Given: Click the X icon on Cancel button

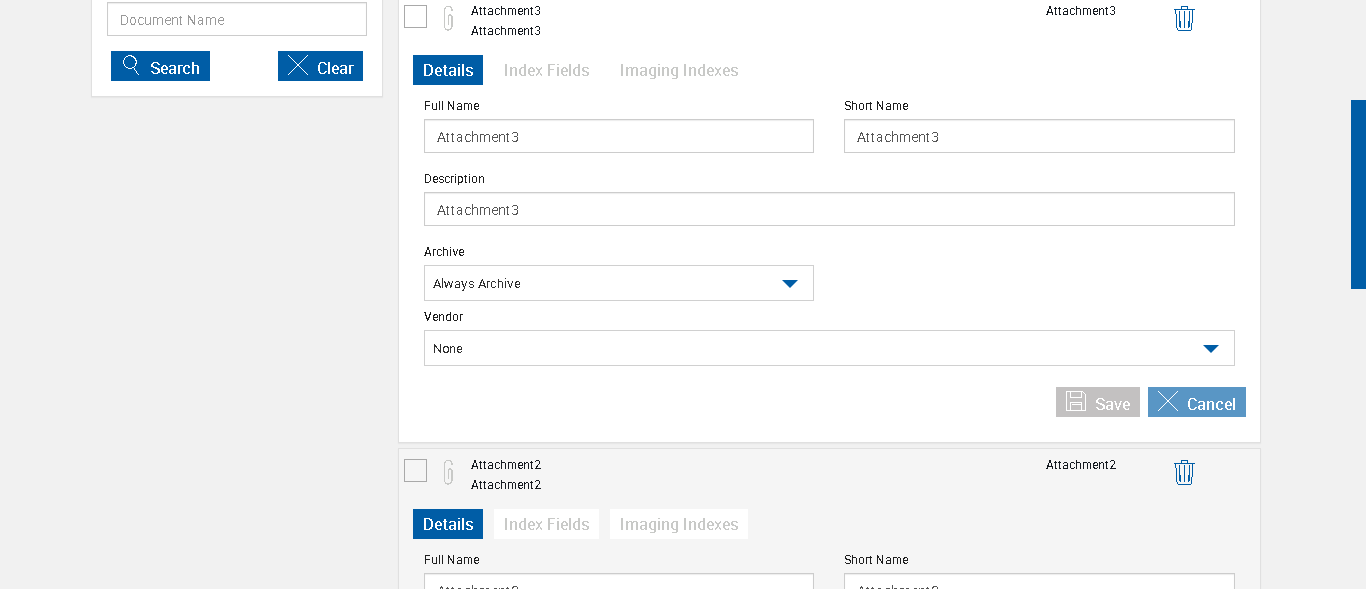Looking at the screenshot, I should pos(1168,402).
